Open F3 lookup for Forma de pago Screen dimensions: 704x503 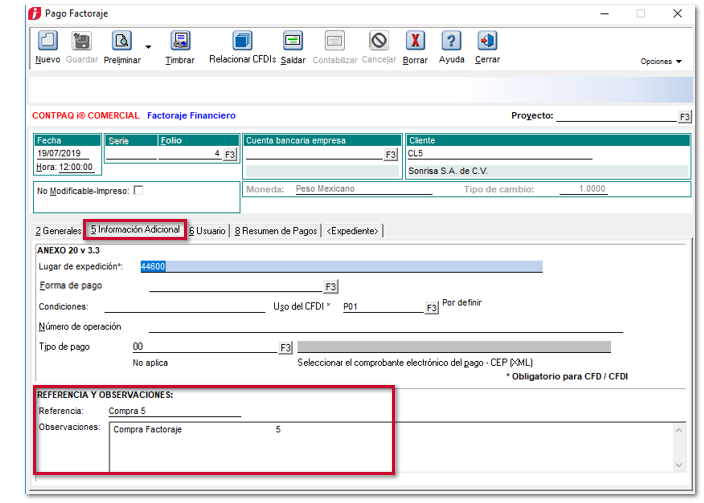[331, 287]
